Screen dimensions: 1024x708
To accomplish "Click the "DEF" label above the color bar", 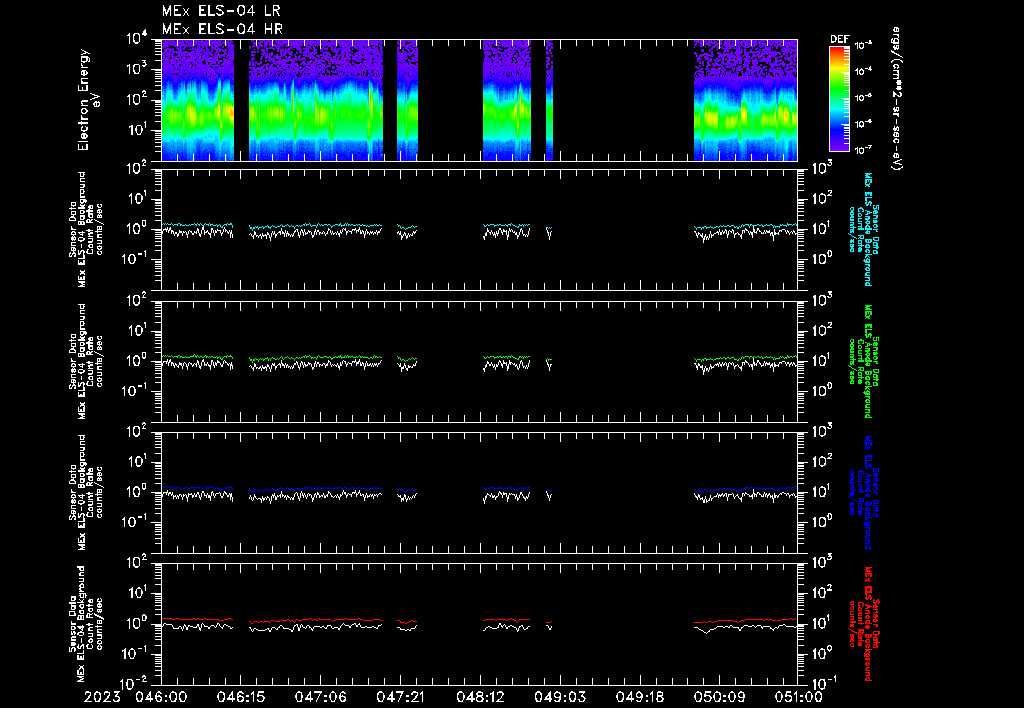I will [x=839, y=39].
